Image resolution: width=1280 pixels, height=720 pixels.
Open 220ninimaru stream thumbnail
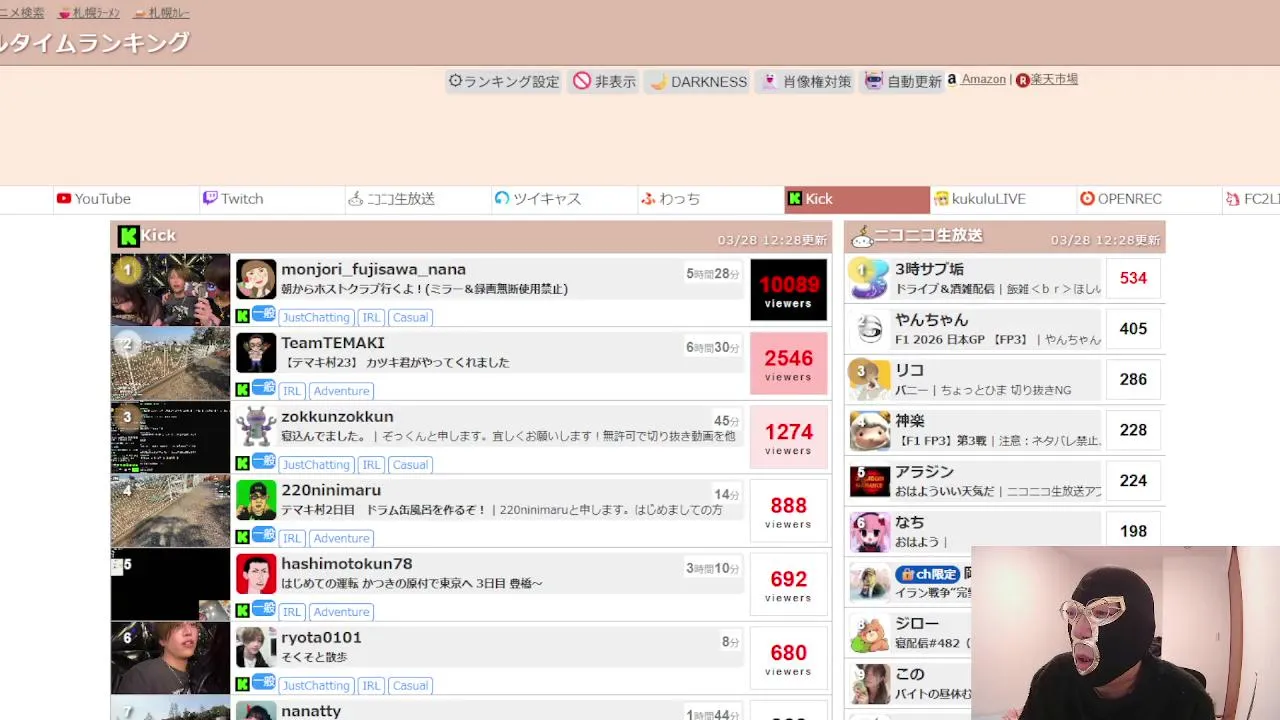[x=170, y=511]
